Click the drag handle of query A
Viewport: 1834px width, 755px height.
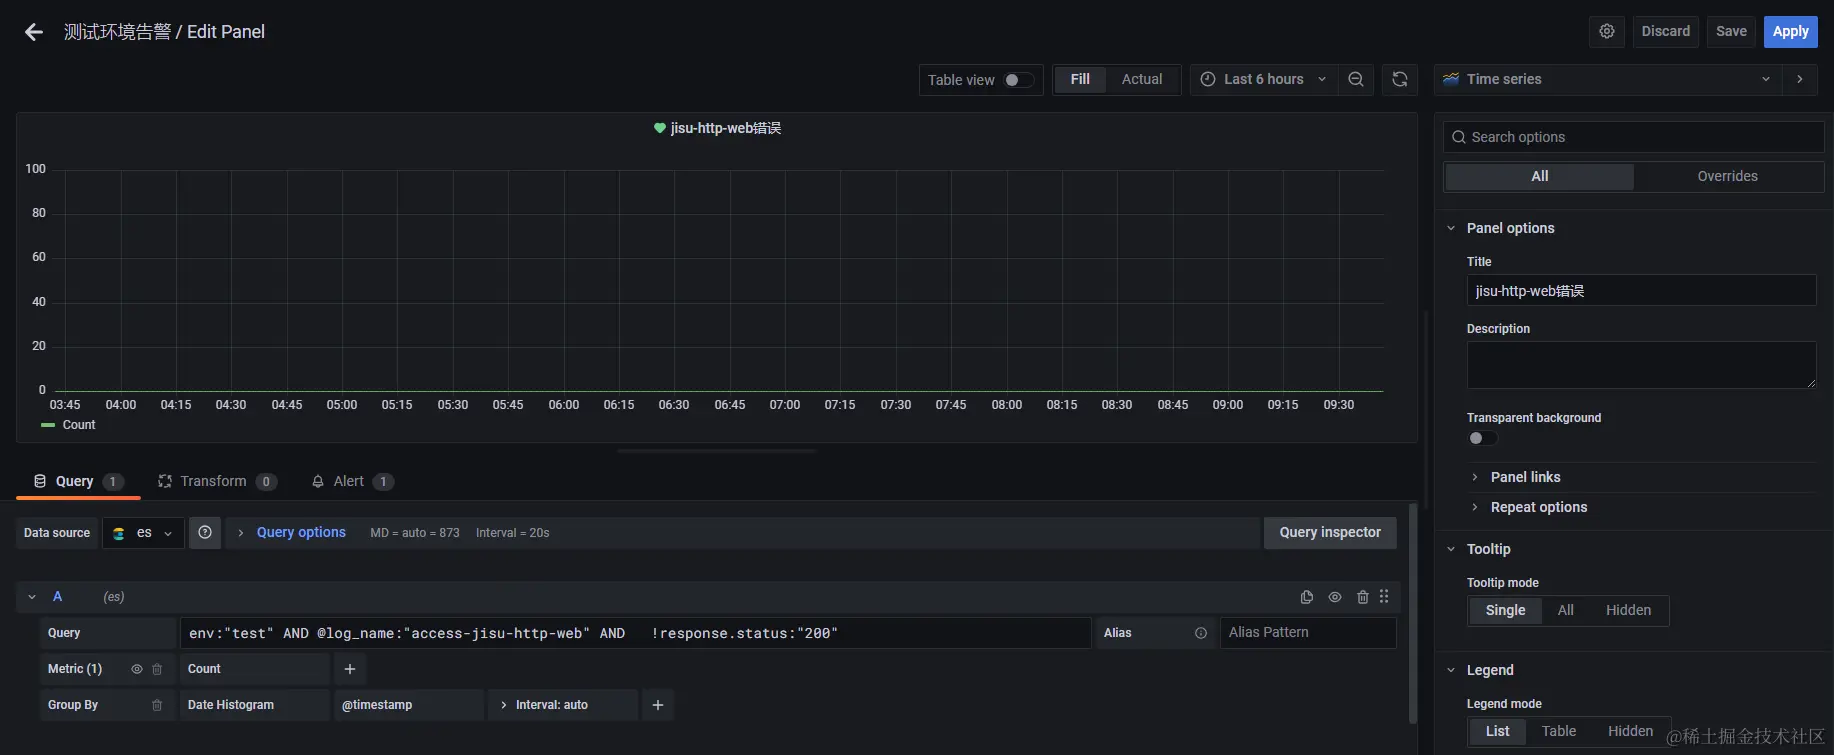click(1384, 597)
